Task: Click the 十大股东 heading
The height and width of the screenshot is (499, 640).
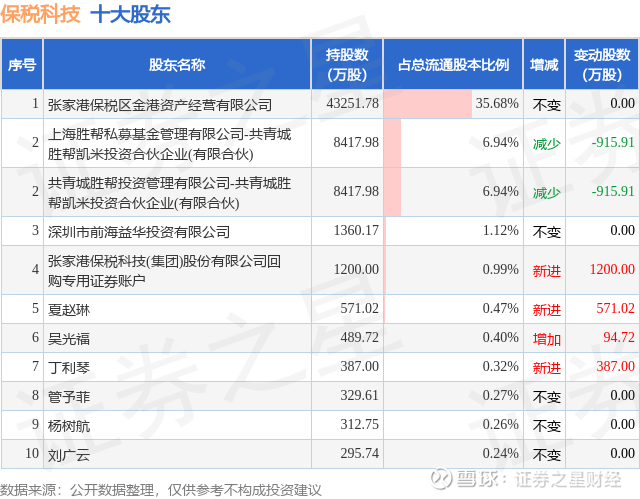Action: coord(130,14)
